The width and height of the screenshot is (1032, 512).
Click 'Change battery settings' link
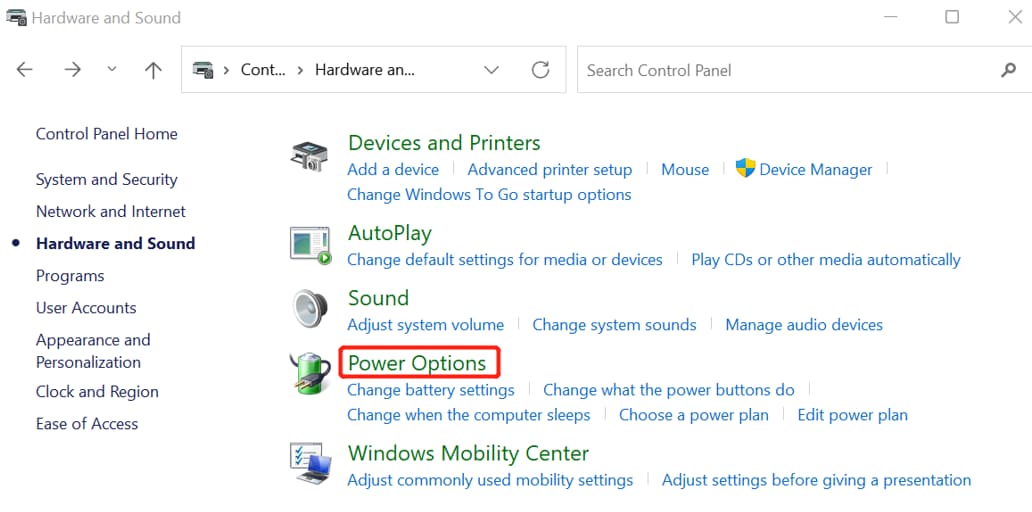430,390
